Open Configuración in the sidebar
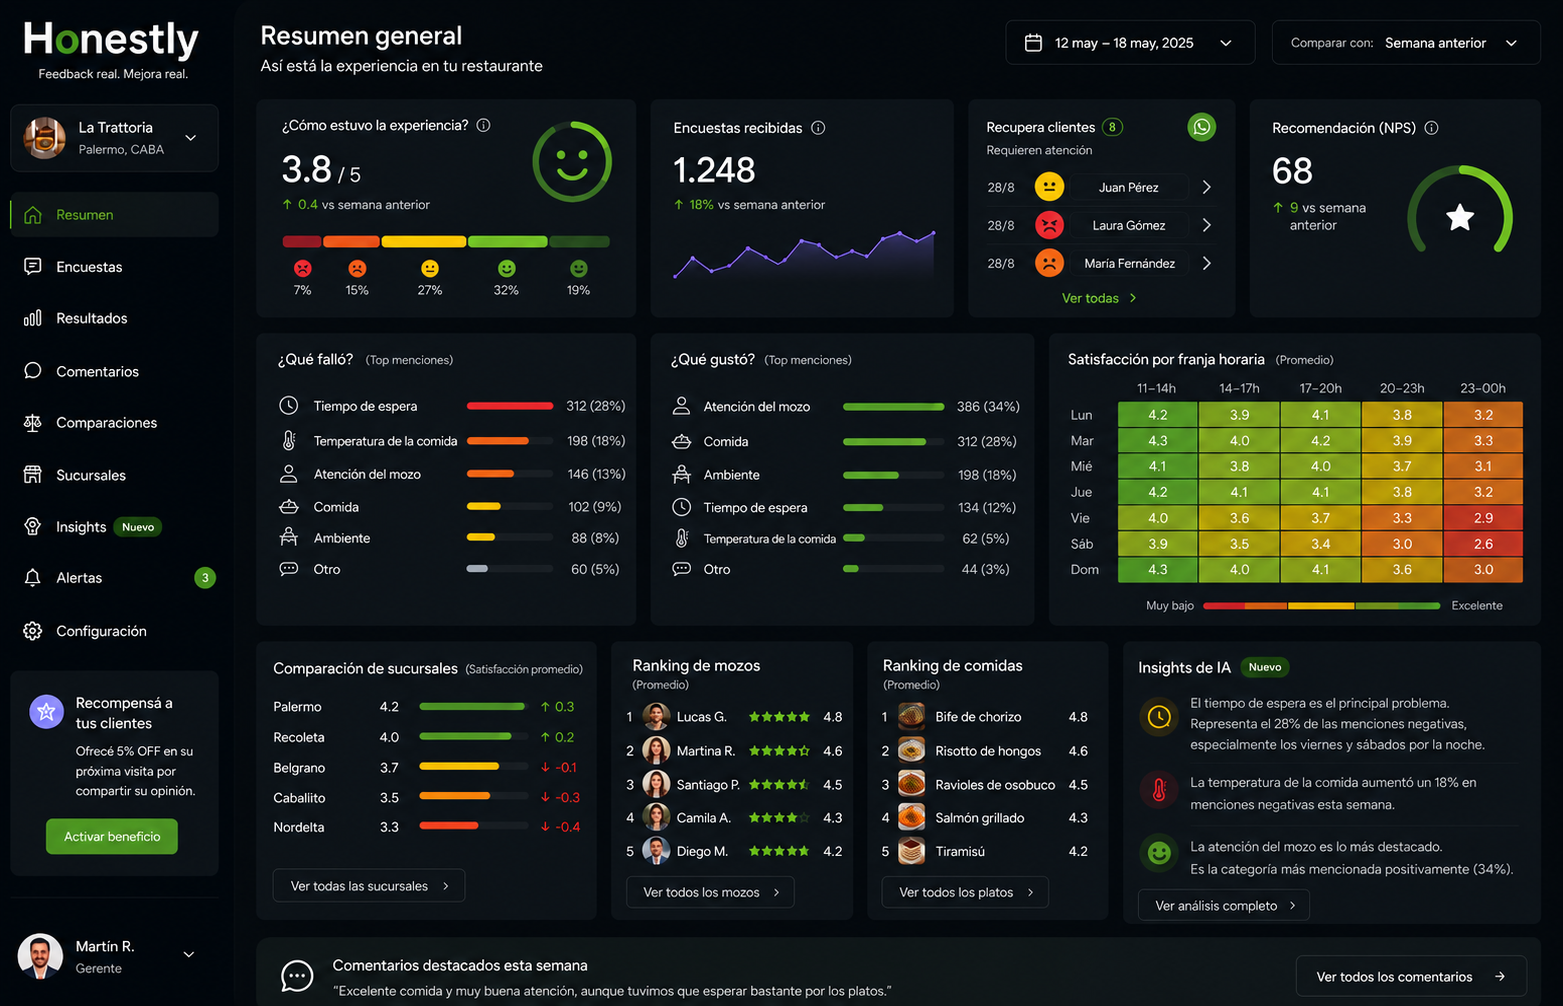Image resolution: width=1563 pixels, height=1006 pixels. pyautogui.click(x=114, y=631)
